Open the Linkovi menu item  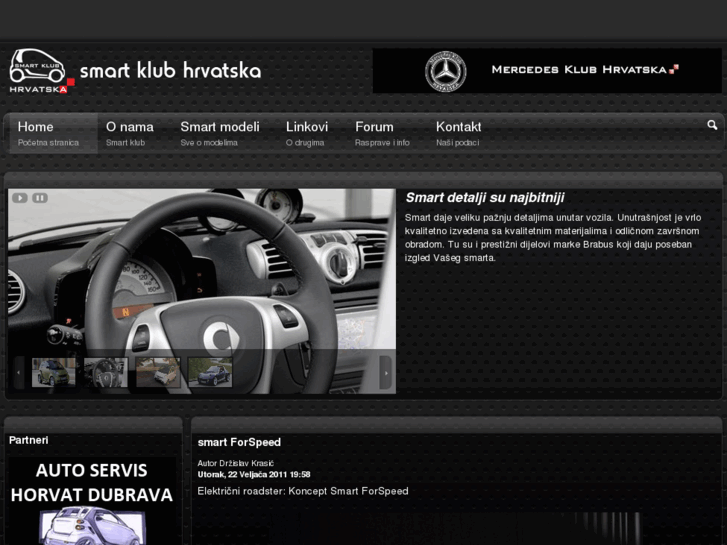click(x=307, y=133)
